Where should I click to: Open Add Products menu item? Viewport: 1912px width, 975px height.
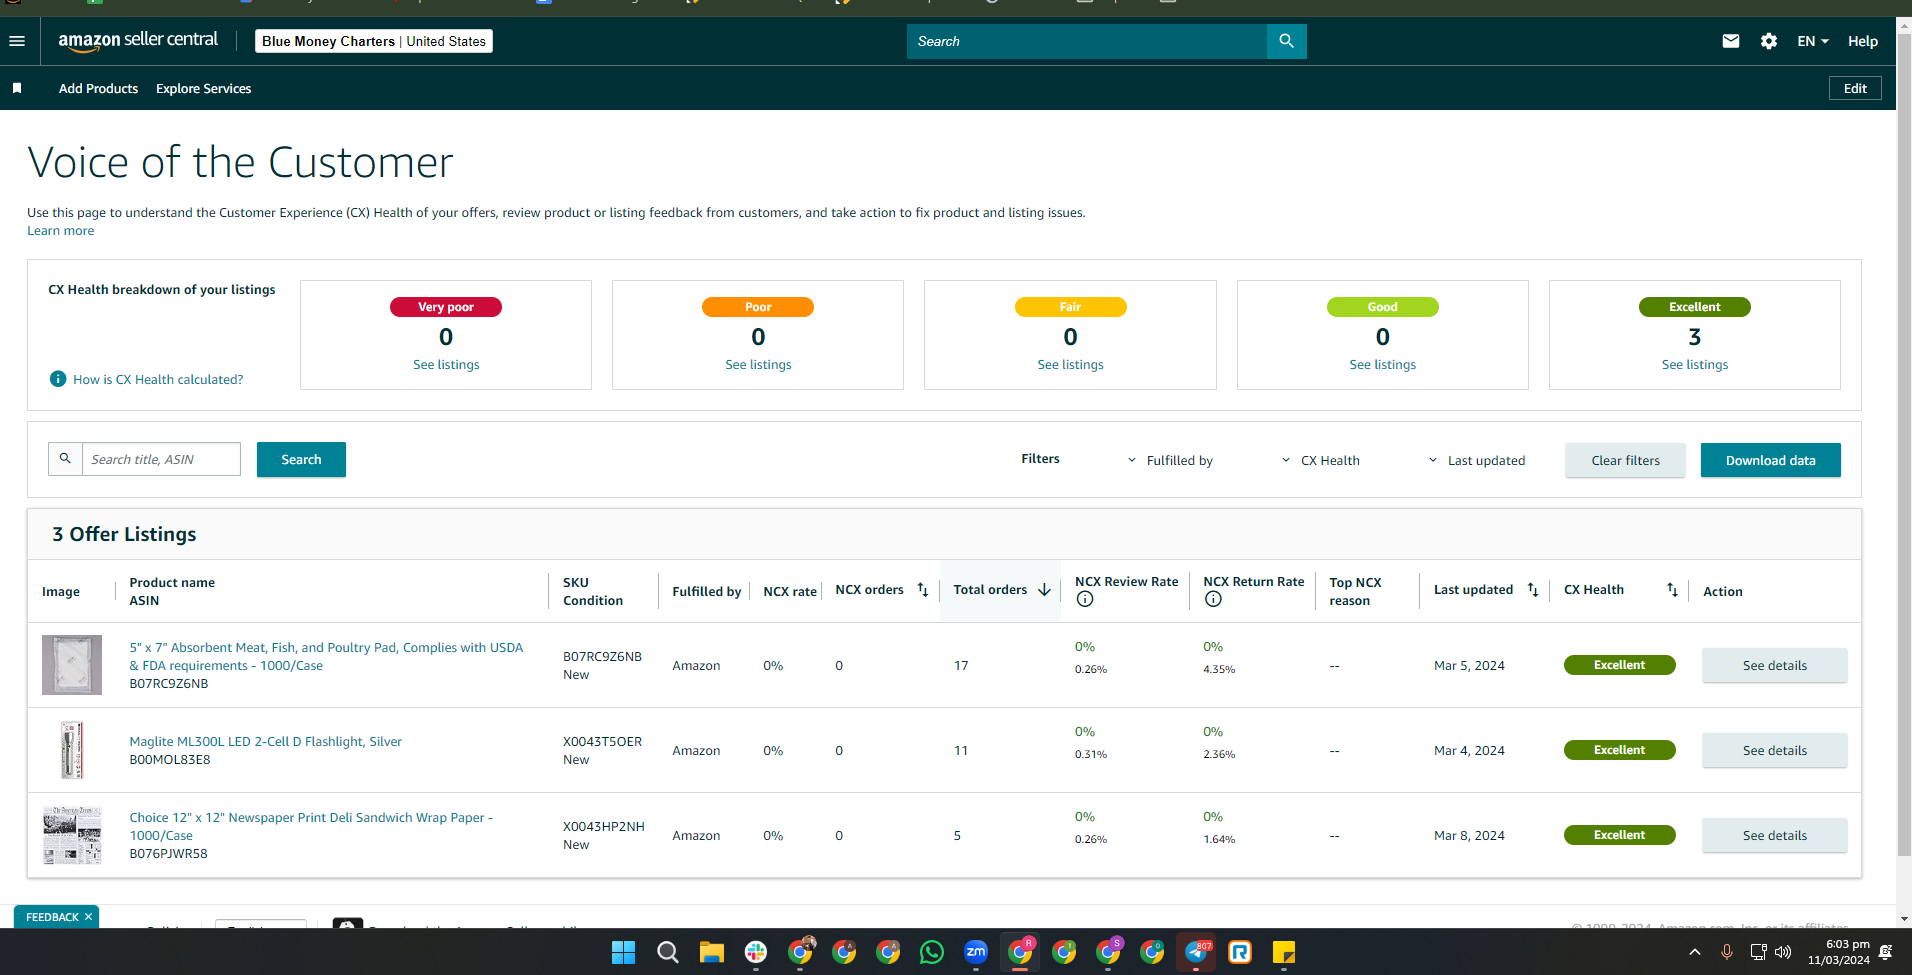pos(98,88)
